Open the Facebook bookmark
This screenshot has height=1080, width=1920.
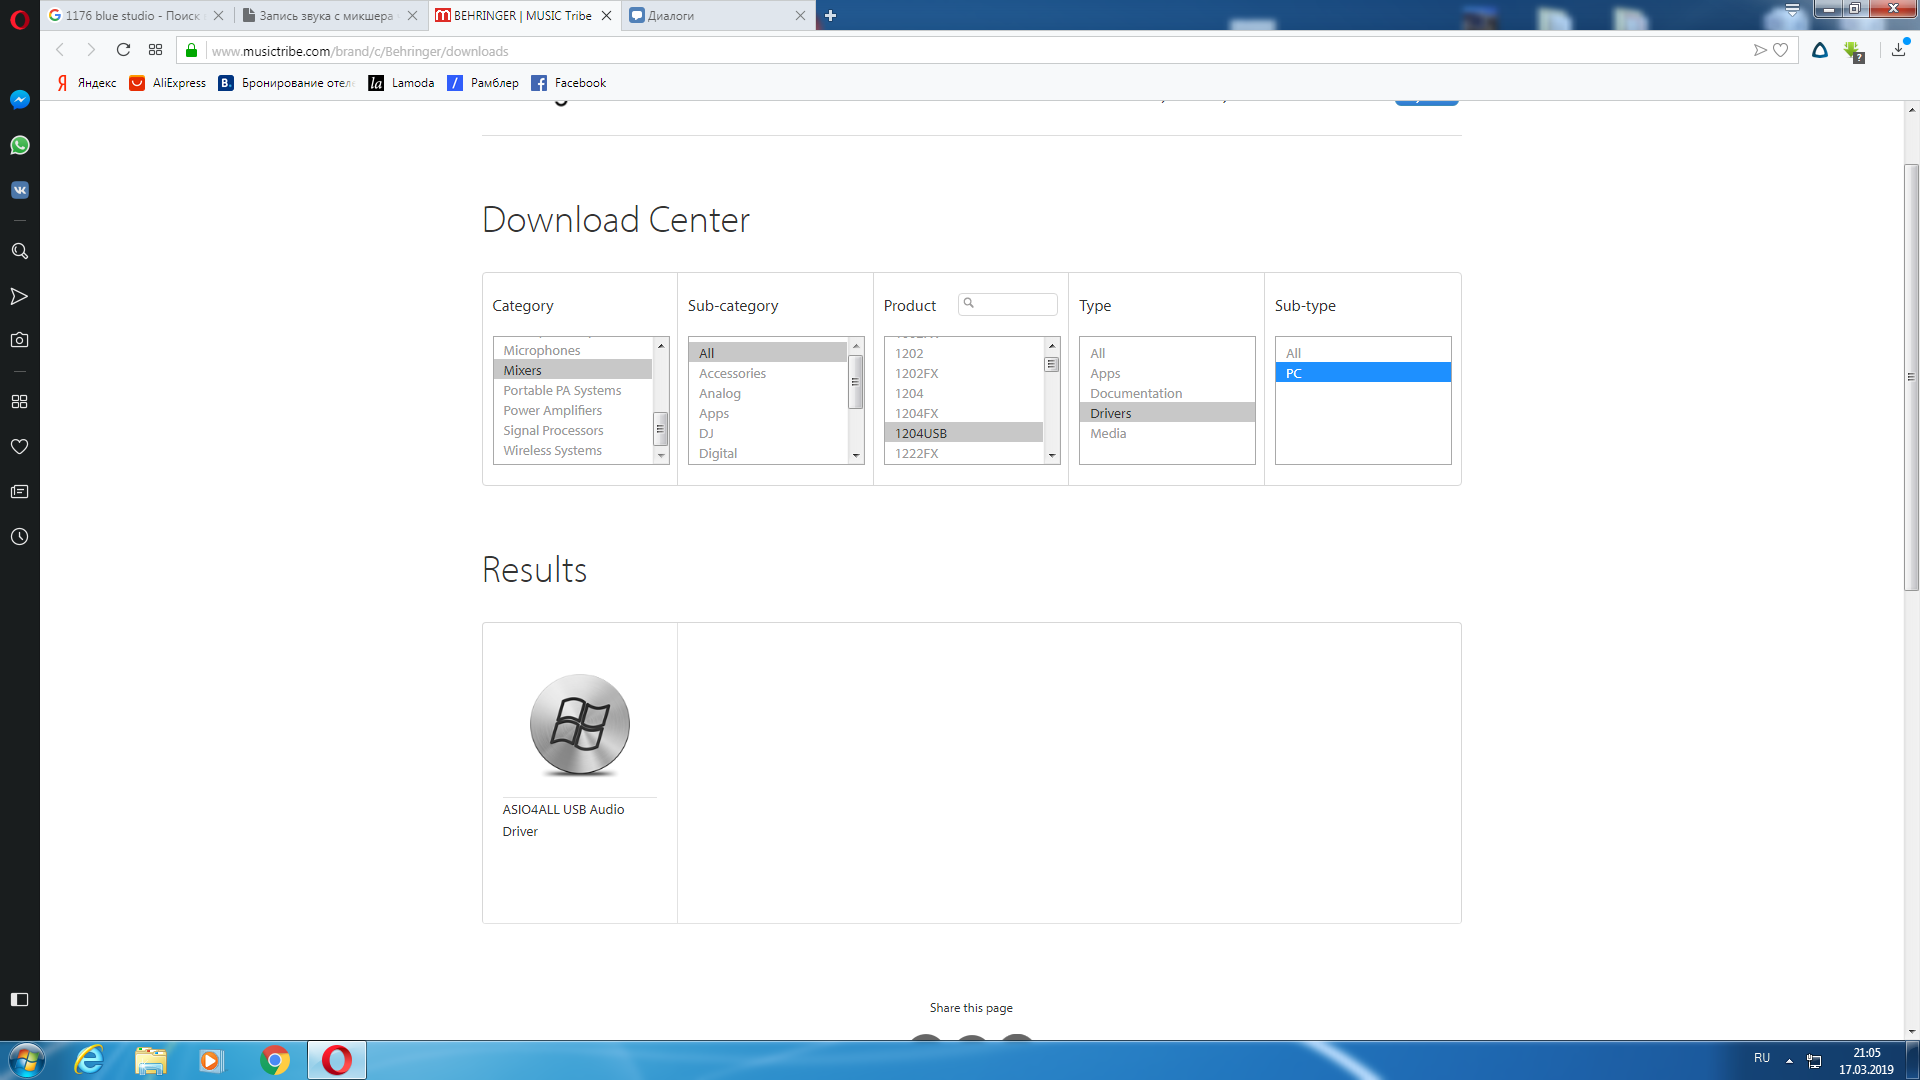[x=569, y=83]
